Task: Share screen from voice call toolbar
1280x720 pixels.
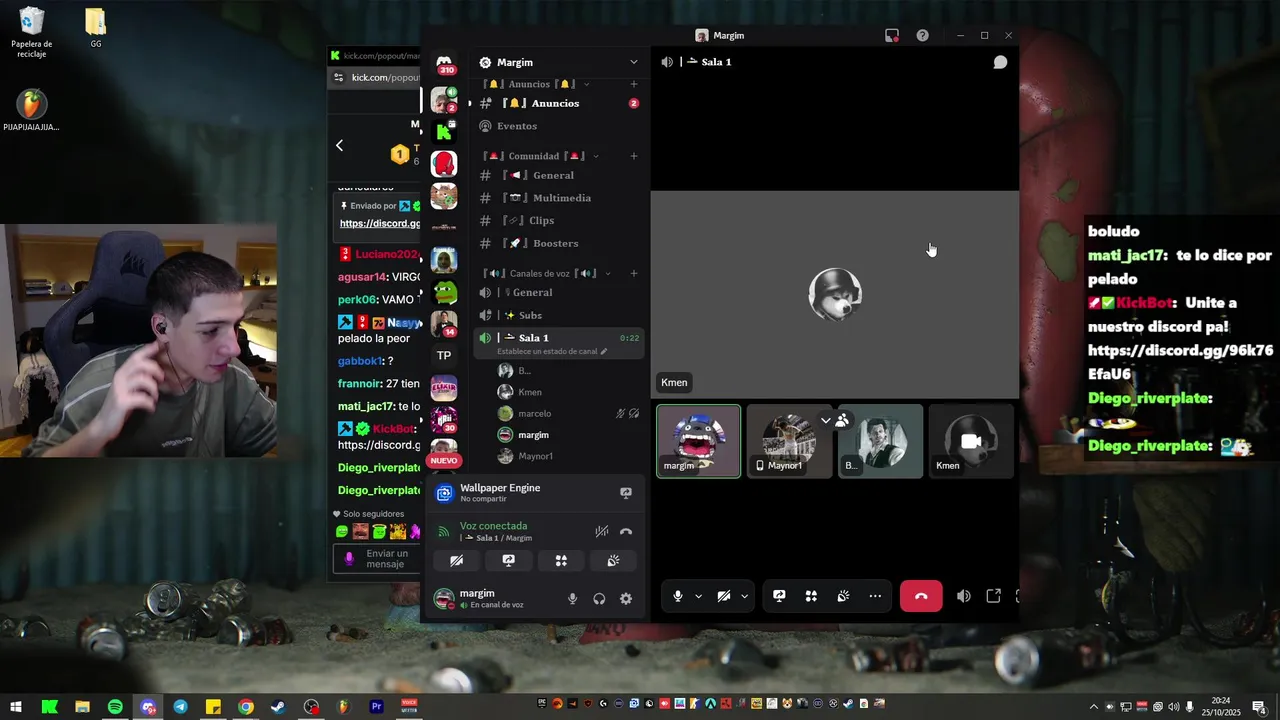Action: 779,596
